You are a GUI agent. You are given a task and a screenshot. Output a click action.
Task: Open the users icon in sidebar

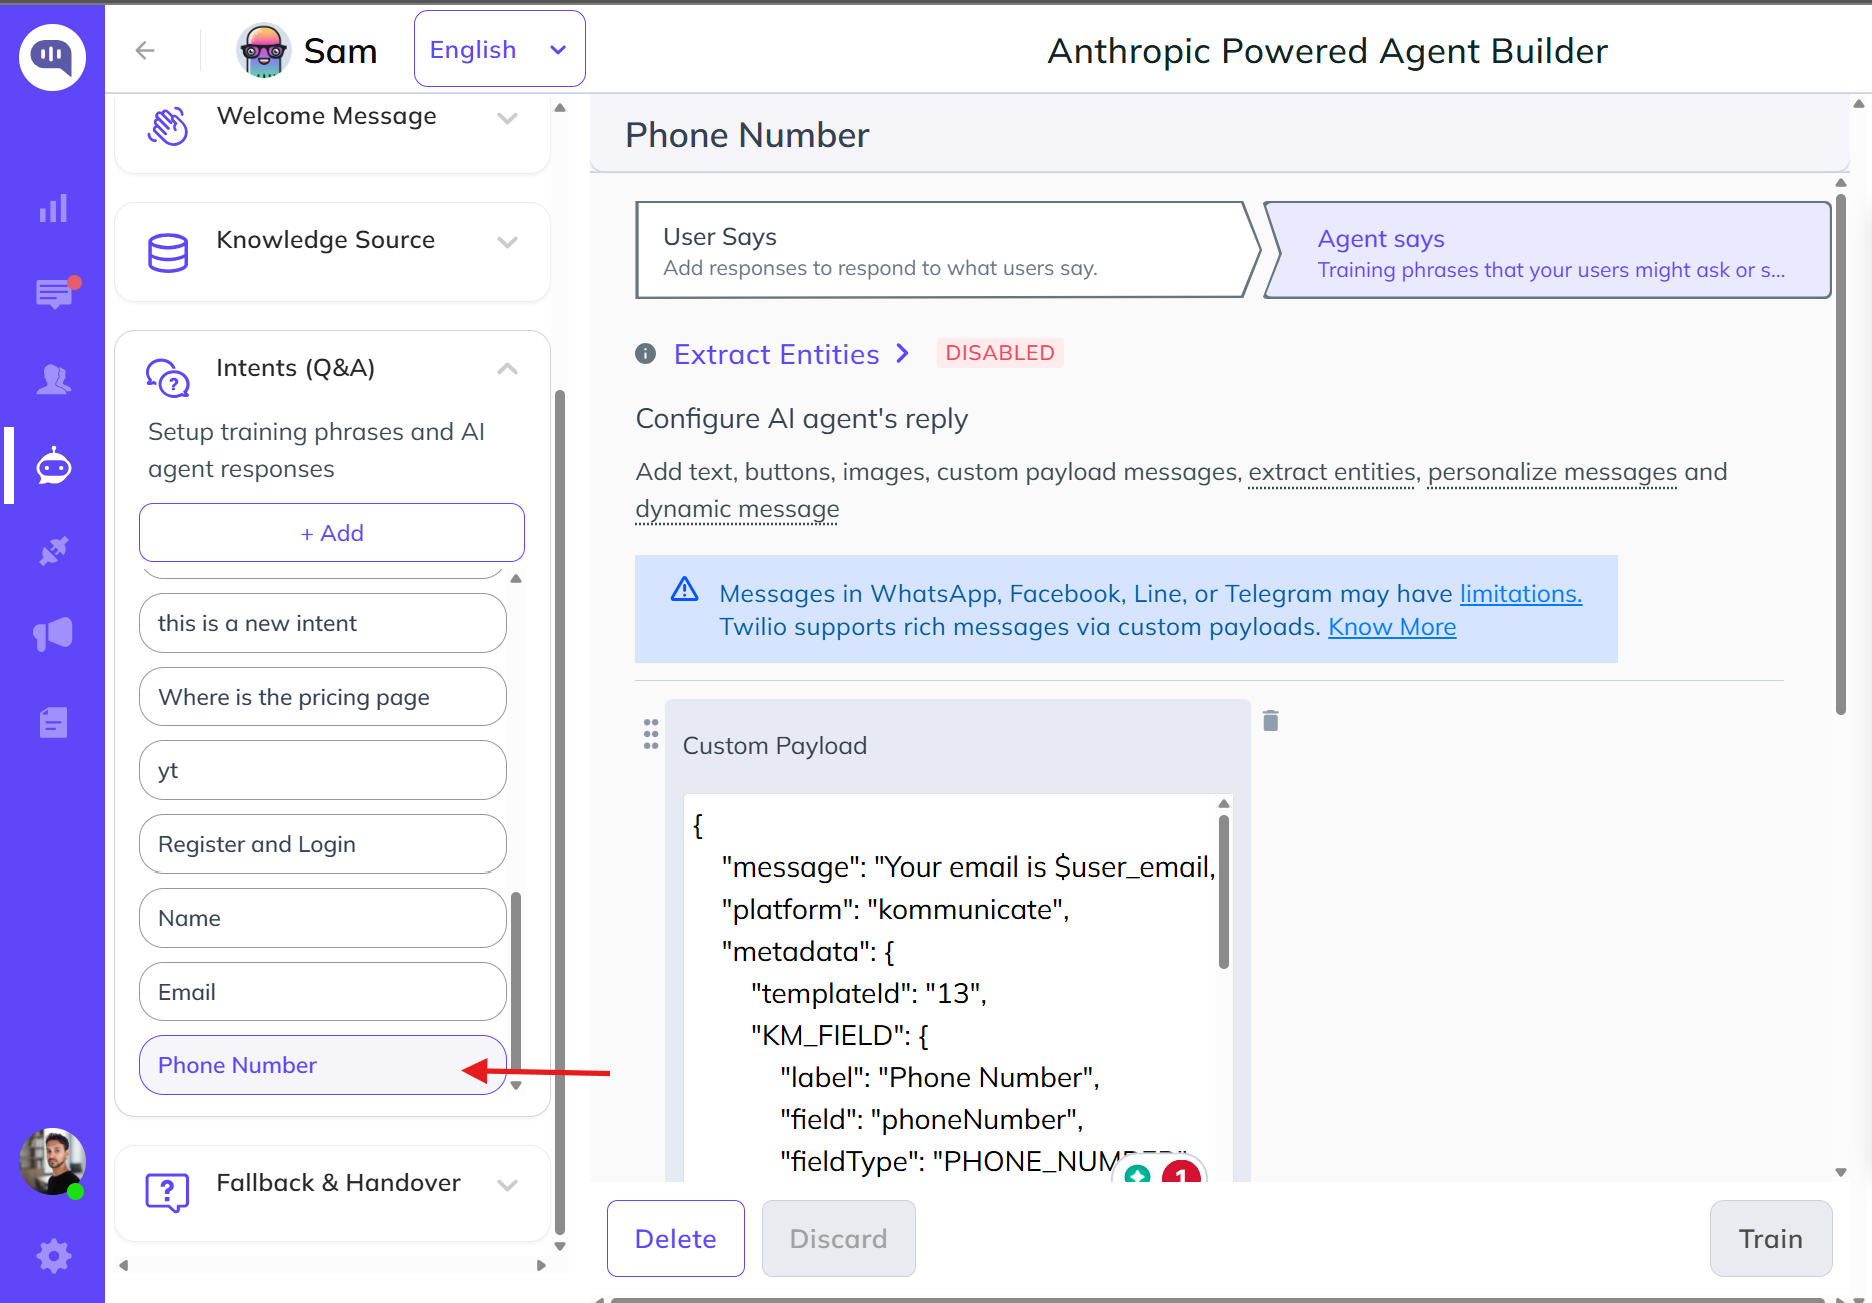[54, 379]
